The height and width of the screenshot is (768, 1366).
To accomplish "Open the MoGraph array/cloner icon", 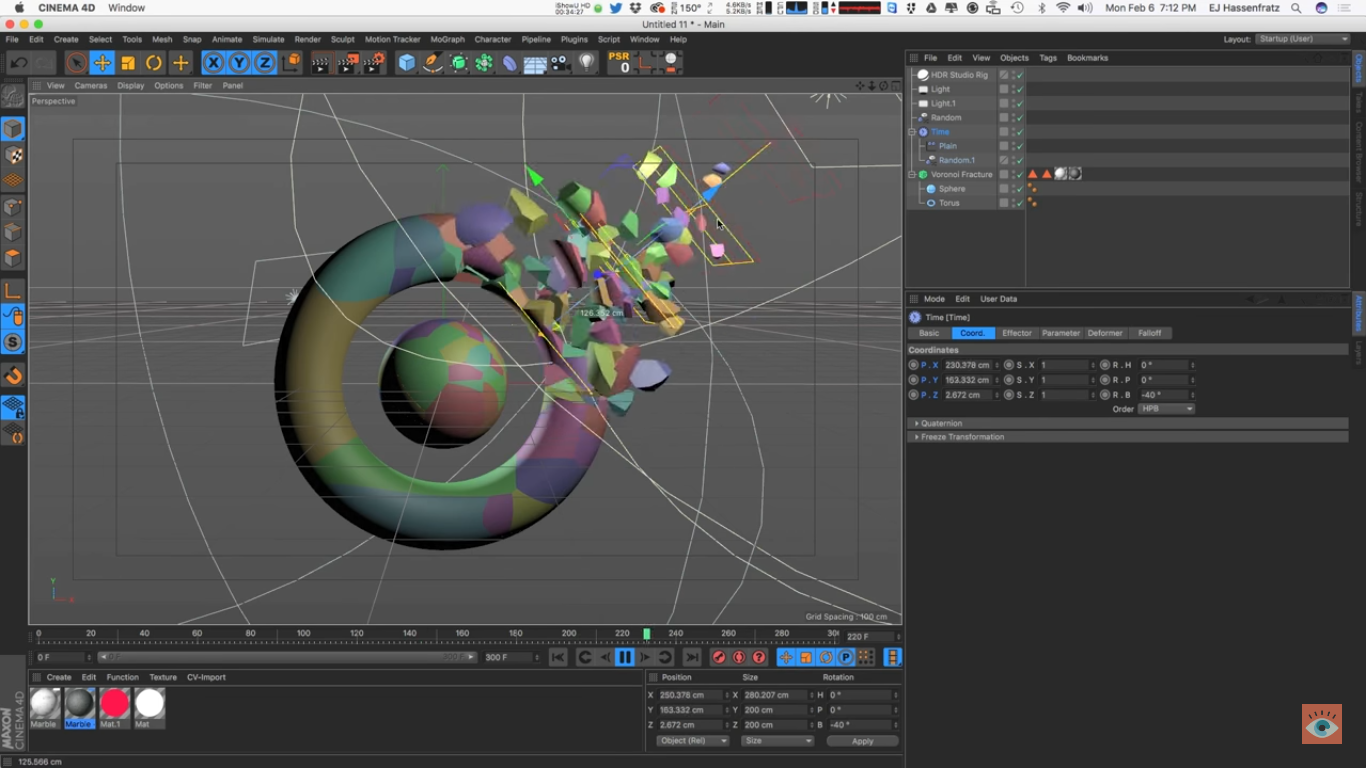I will point(484,63).
